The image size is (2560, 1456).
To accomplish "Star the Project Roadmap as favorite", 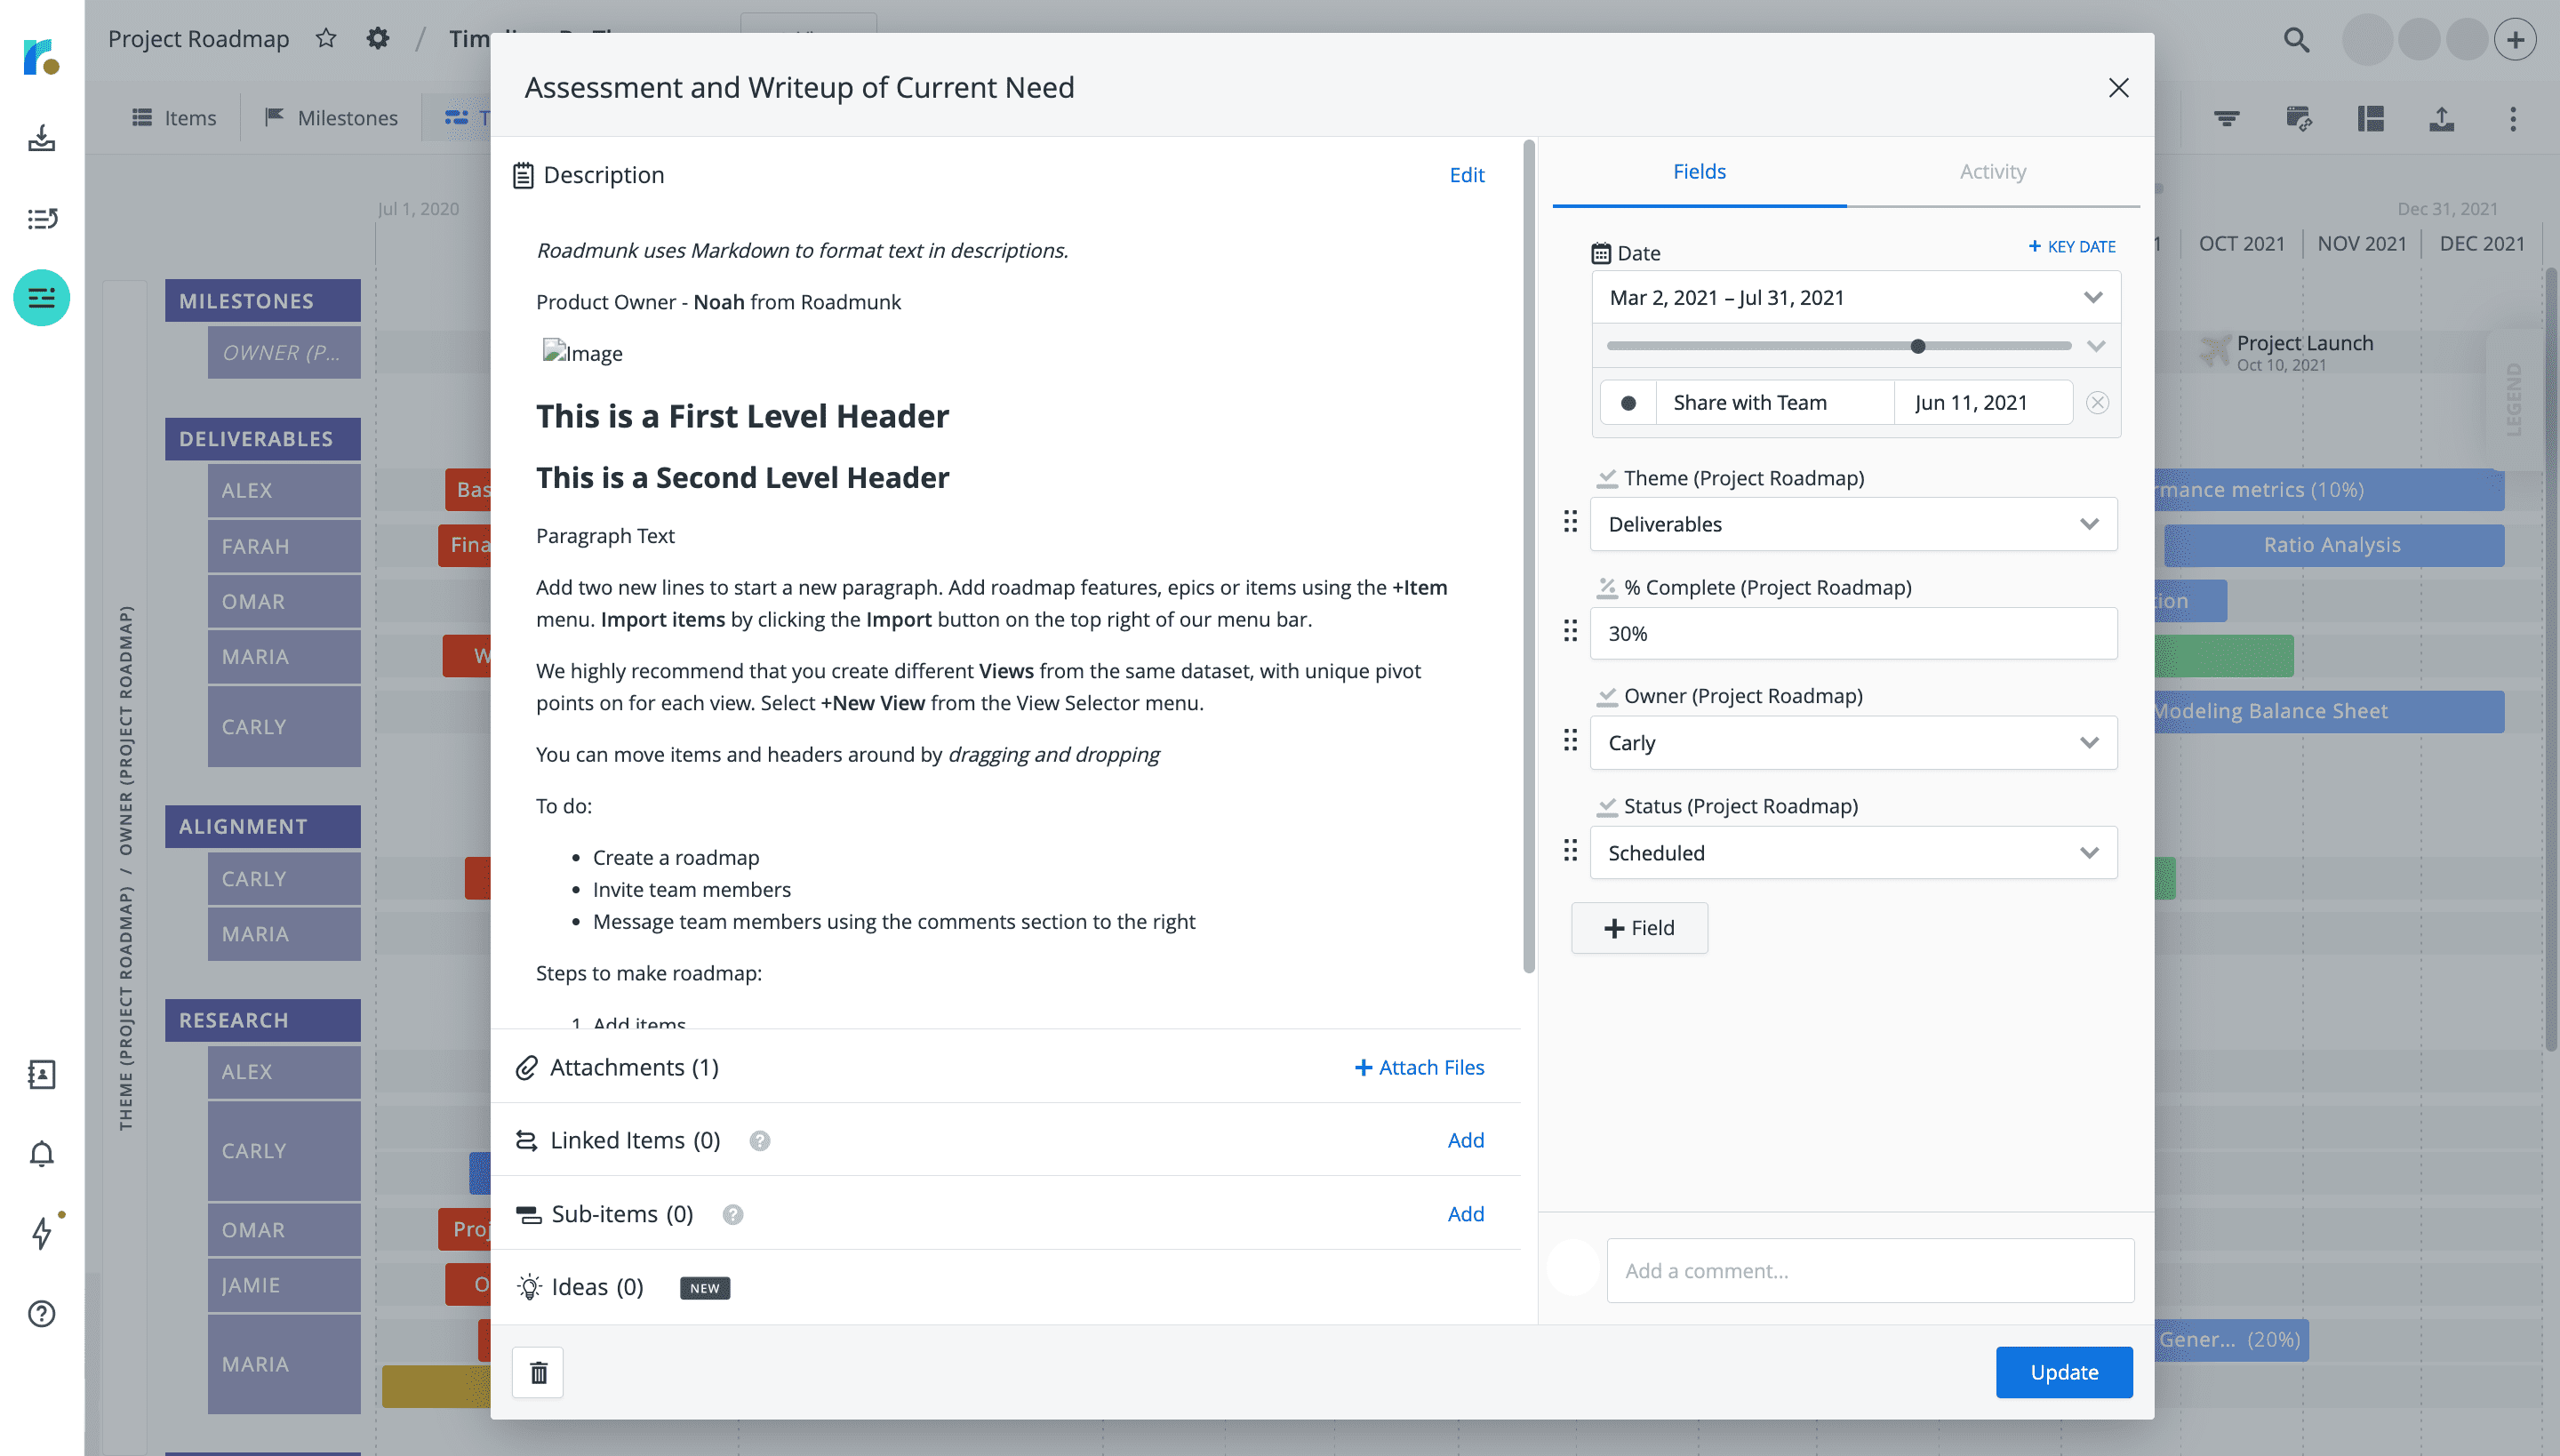I will (x=325, y=38).
